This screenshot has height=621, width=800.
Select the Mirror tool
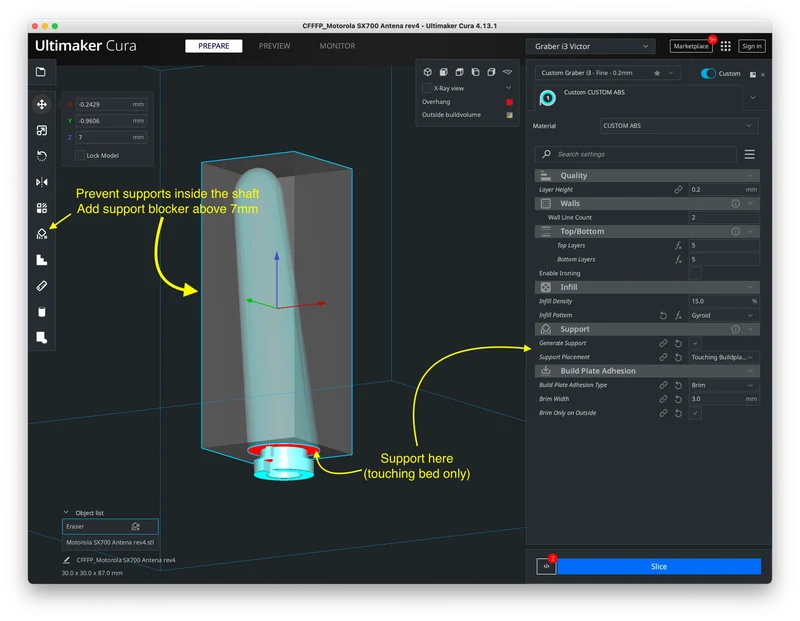42,182
